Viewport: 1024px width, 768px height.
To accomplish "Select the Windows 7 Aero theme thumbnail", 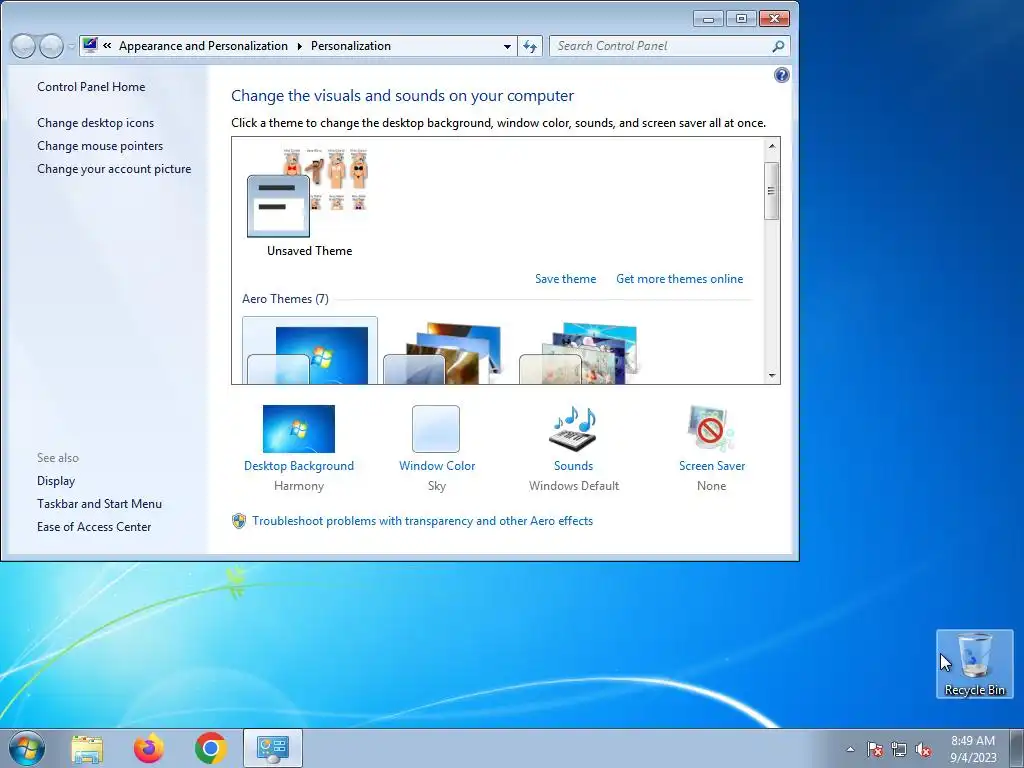I will click(x=310, y=353).
